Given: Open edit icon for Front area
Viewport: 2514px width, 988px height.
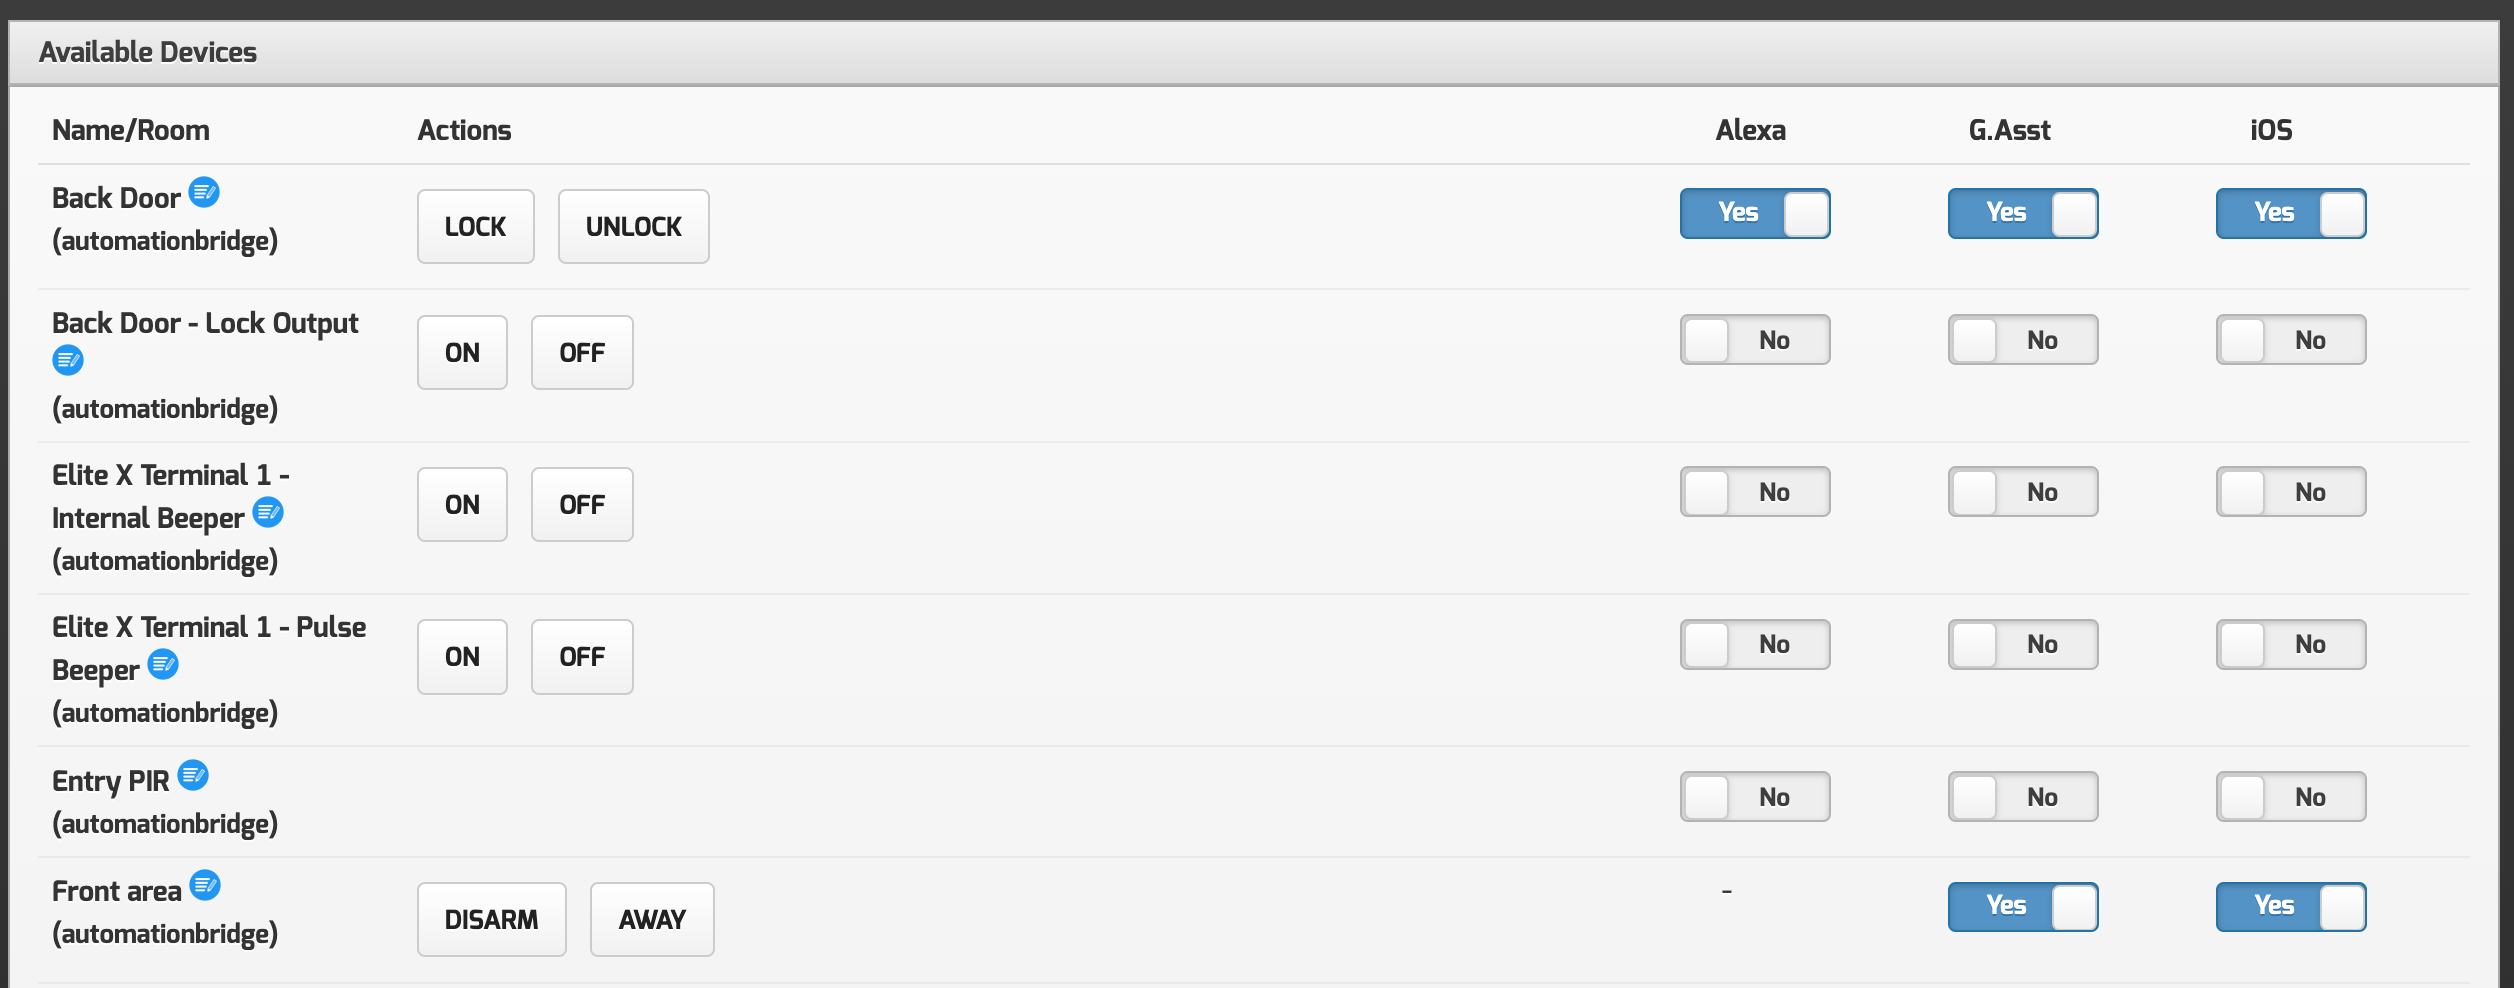Looking at the screenshot, I should [205, 885].
